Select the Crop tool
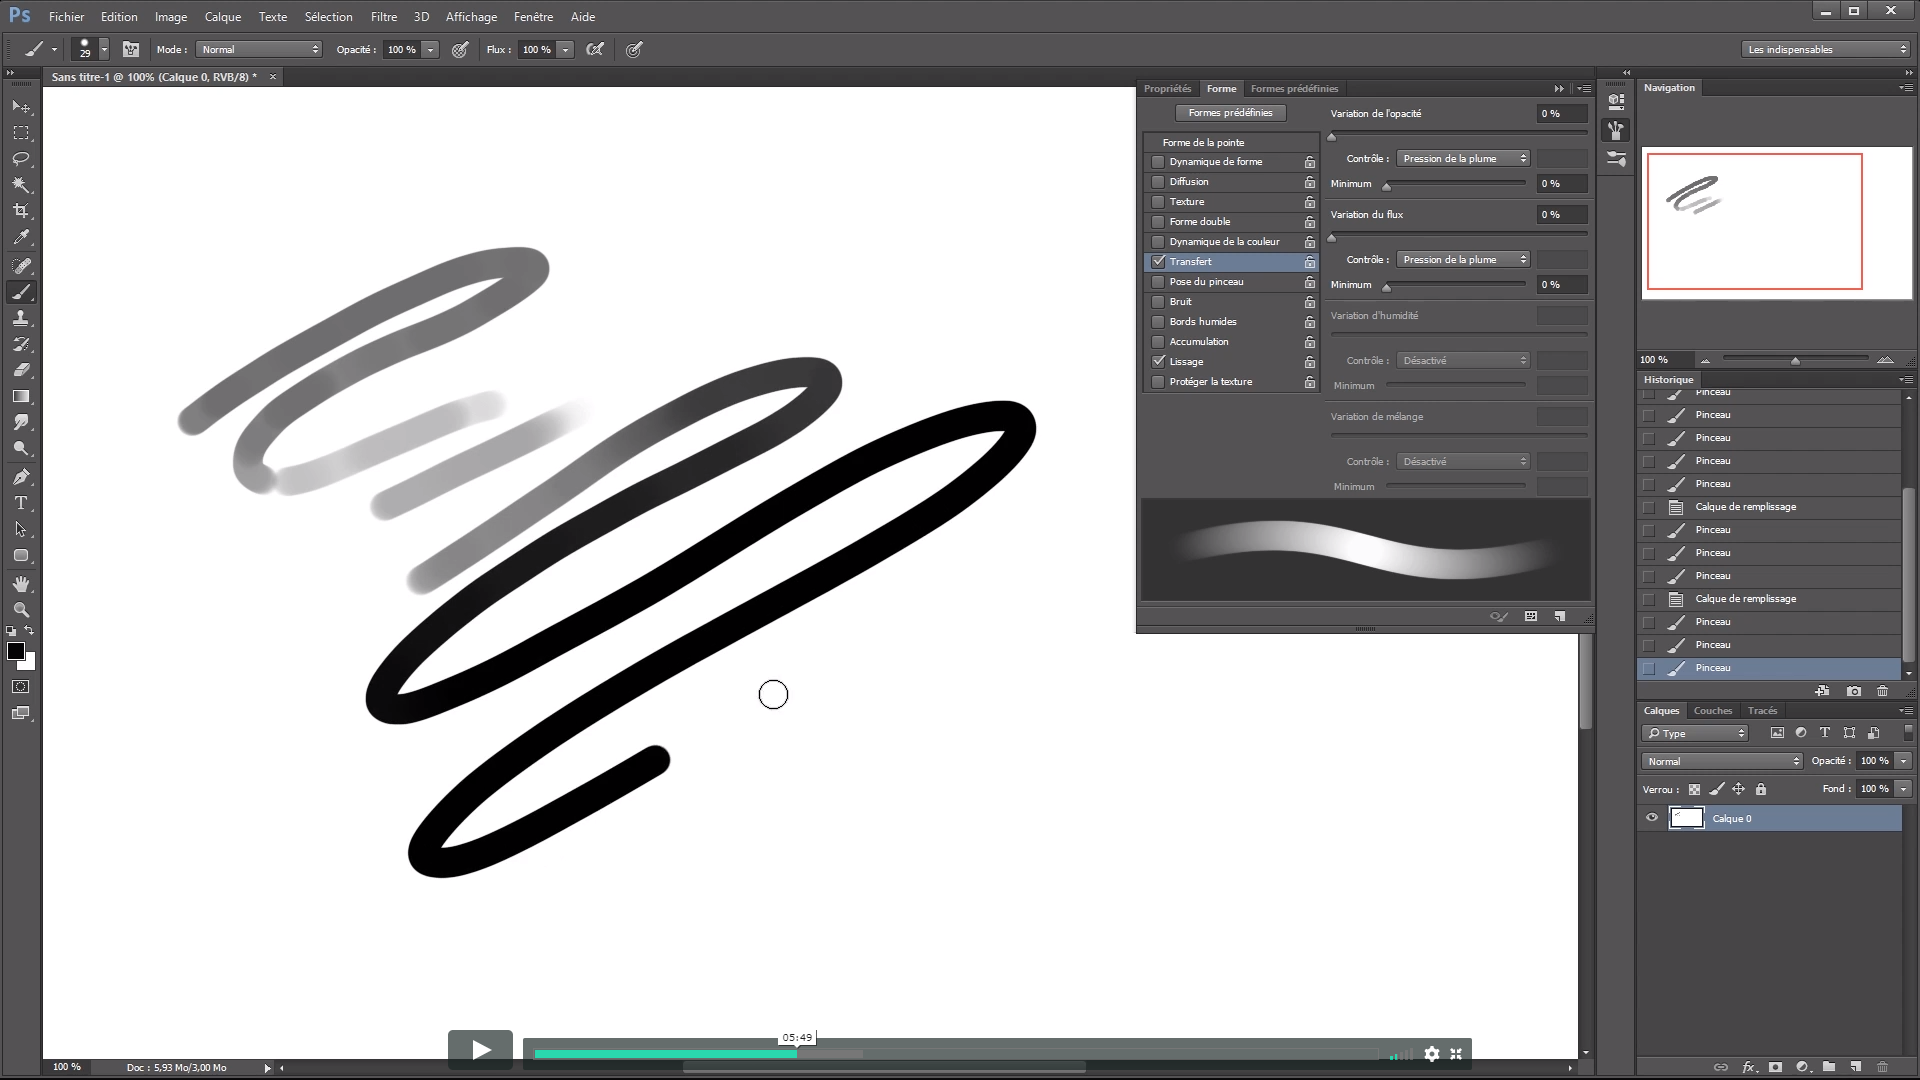 (21, 211)
